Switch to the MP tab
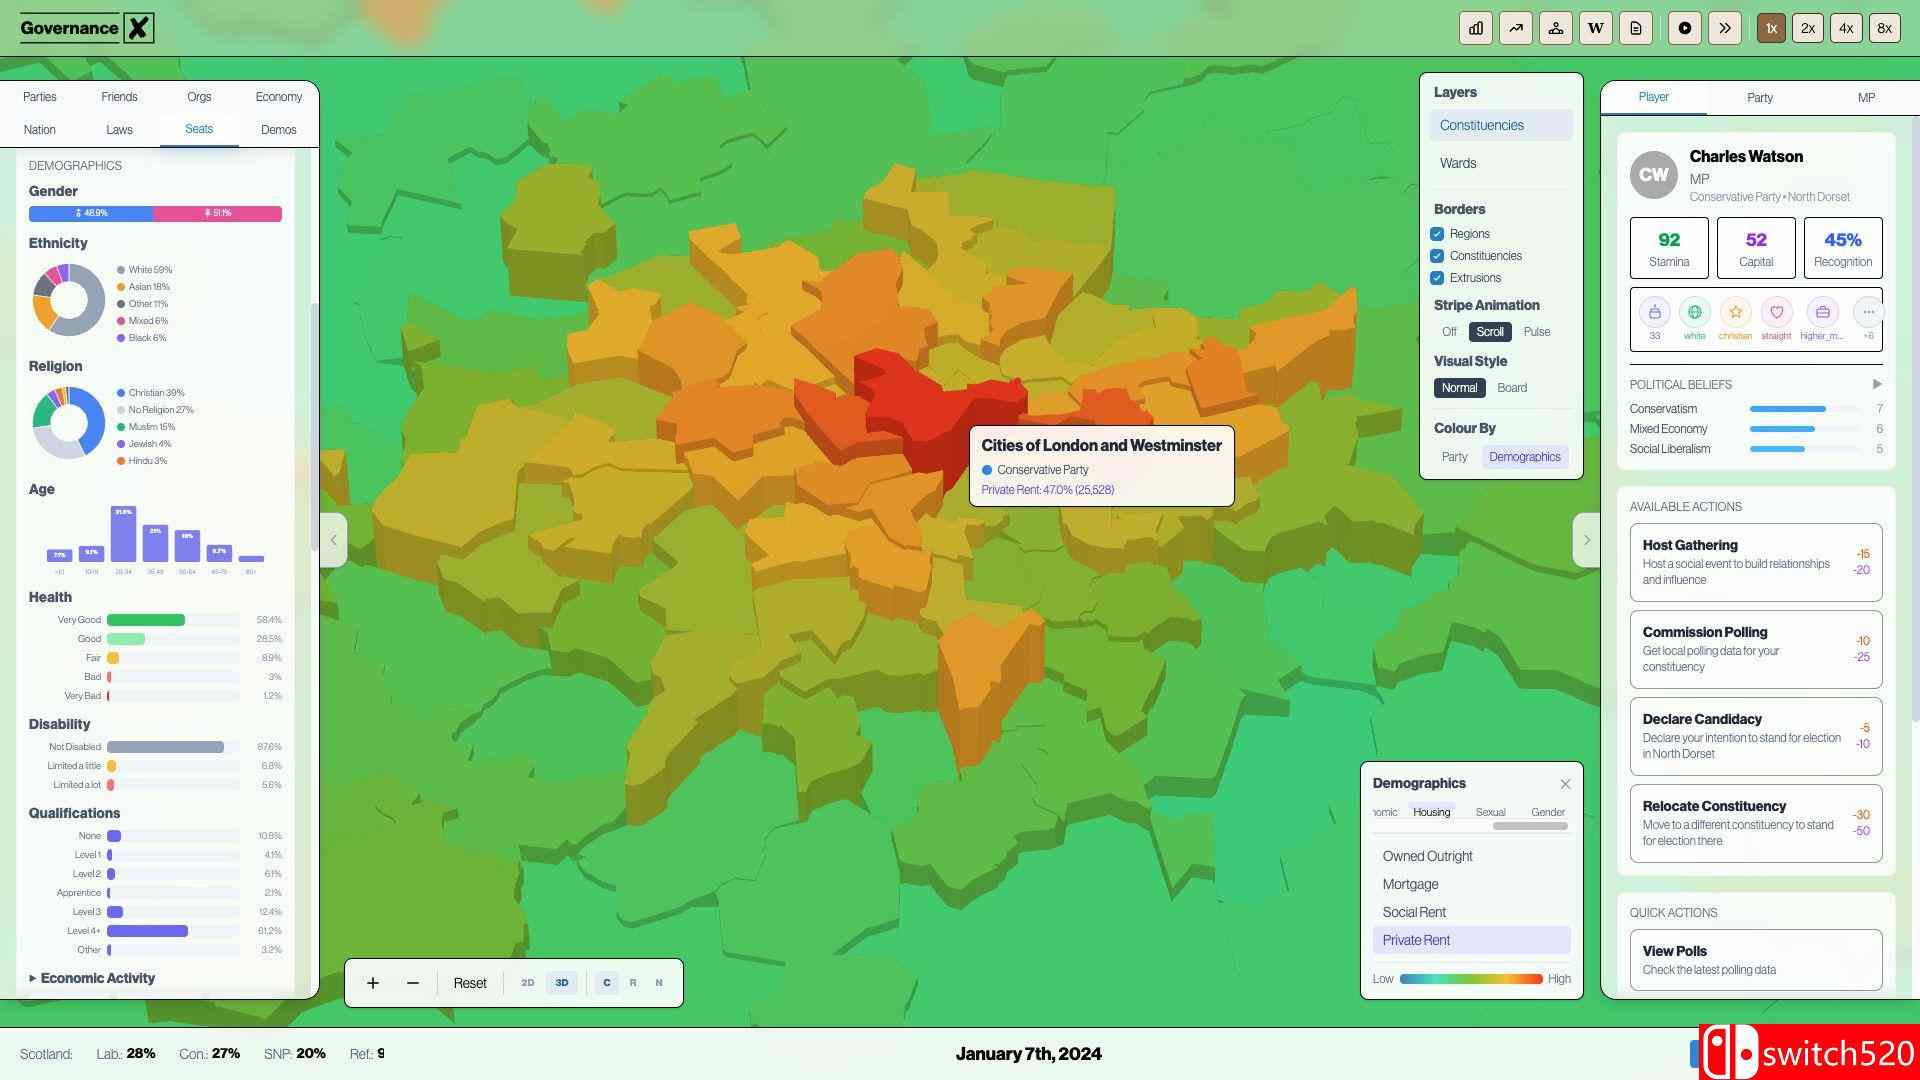 click(x=1866, y=98)
